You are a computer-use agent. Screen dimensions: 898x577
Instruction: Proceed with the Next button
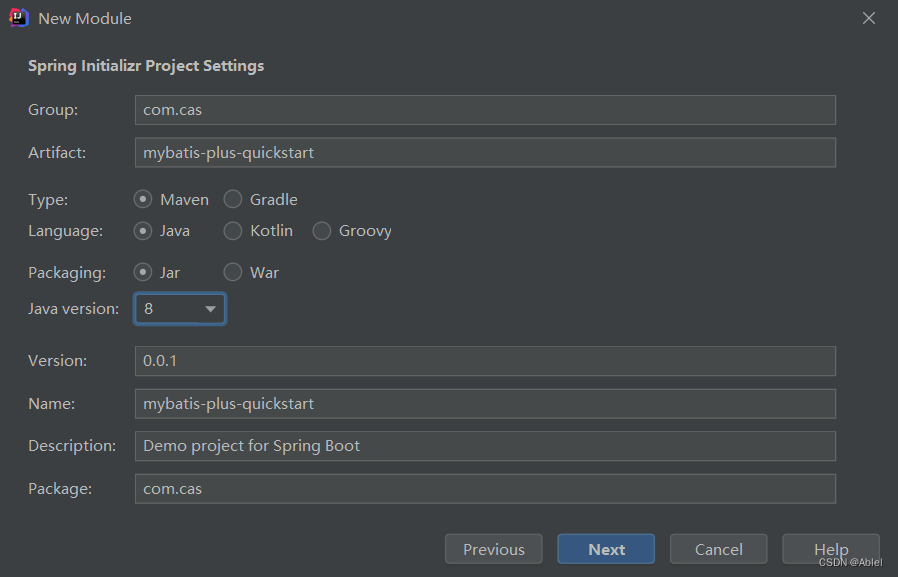(x=606, y=549)
